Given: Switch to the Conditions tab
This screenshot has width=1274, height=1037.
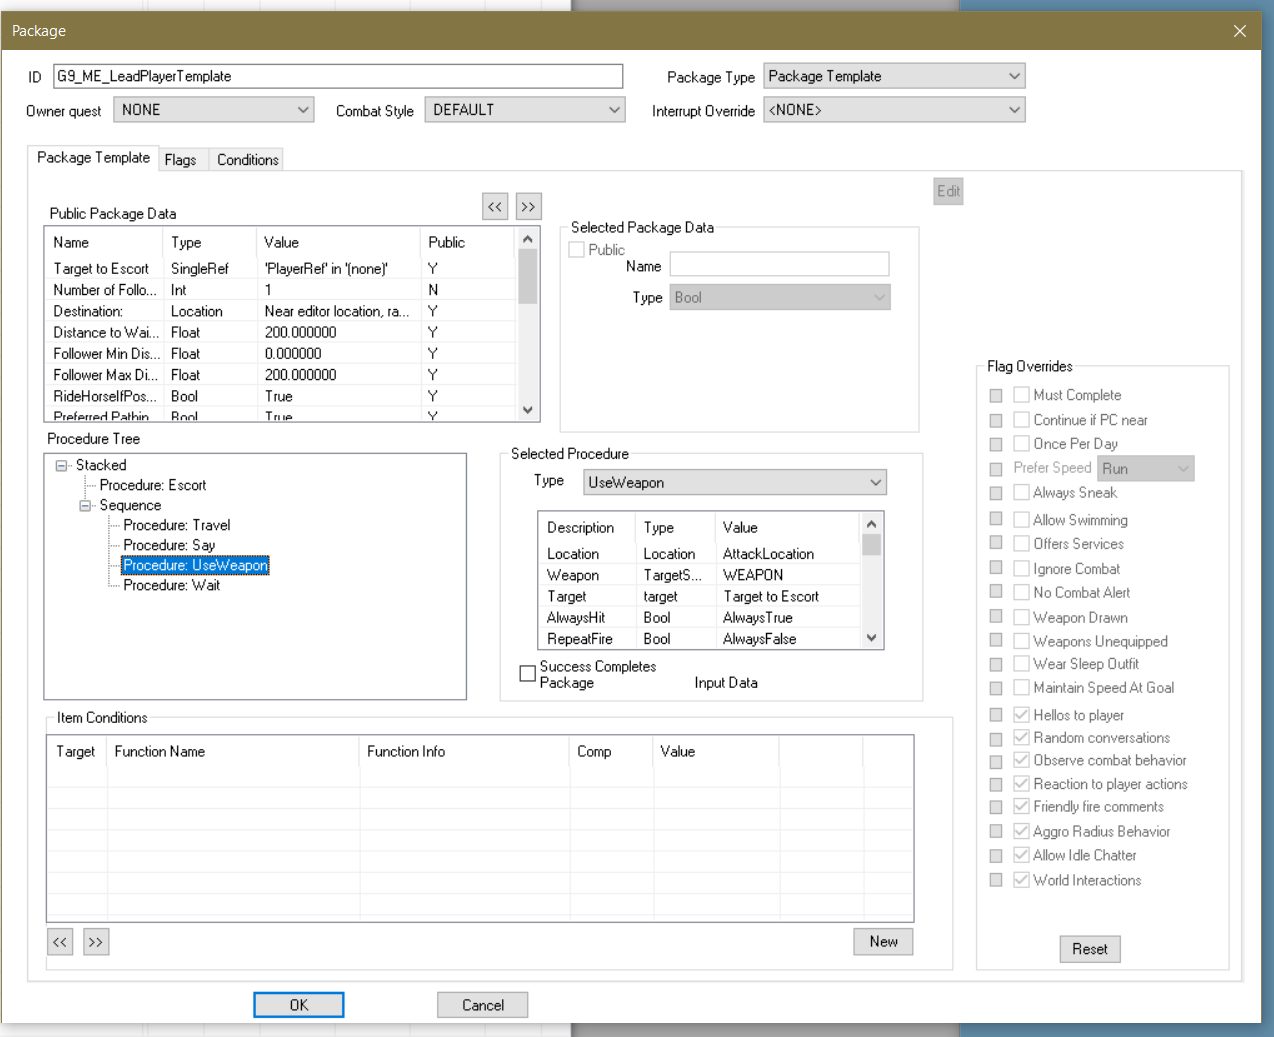Looking at the screenshot, I should tap(246, 159).
